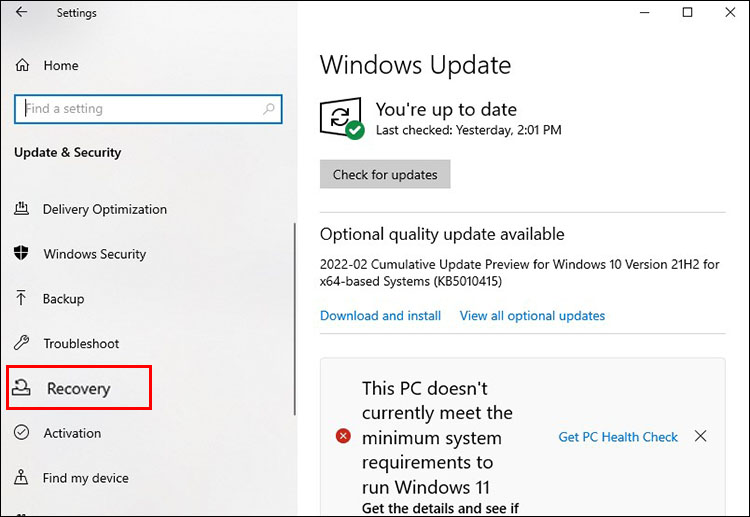Open the Recovery settings page
The width and height of the screenshot is (750, 517).
click(x=78, y=388)
